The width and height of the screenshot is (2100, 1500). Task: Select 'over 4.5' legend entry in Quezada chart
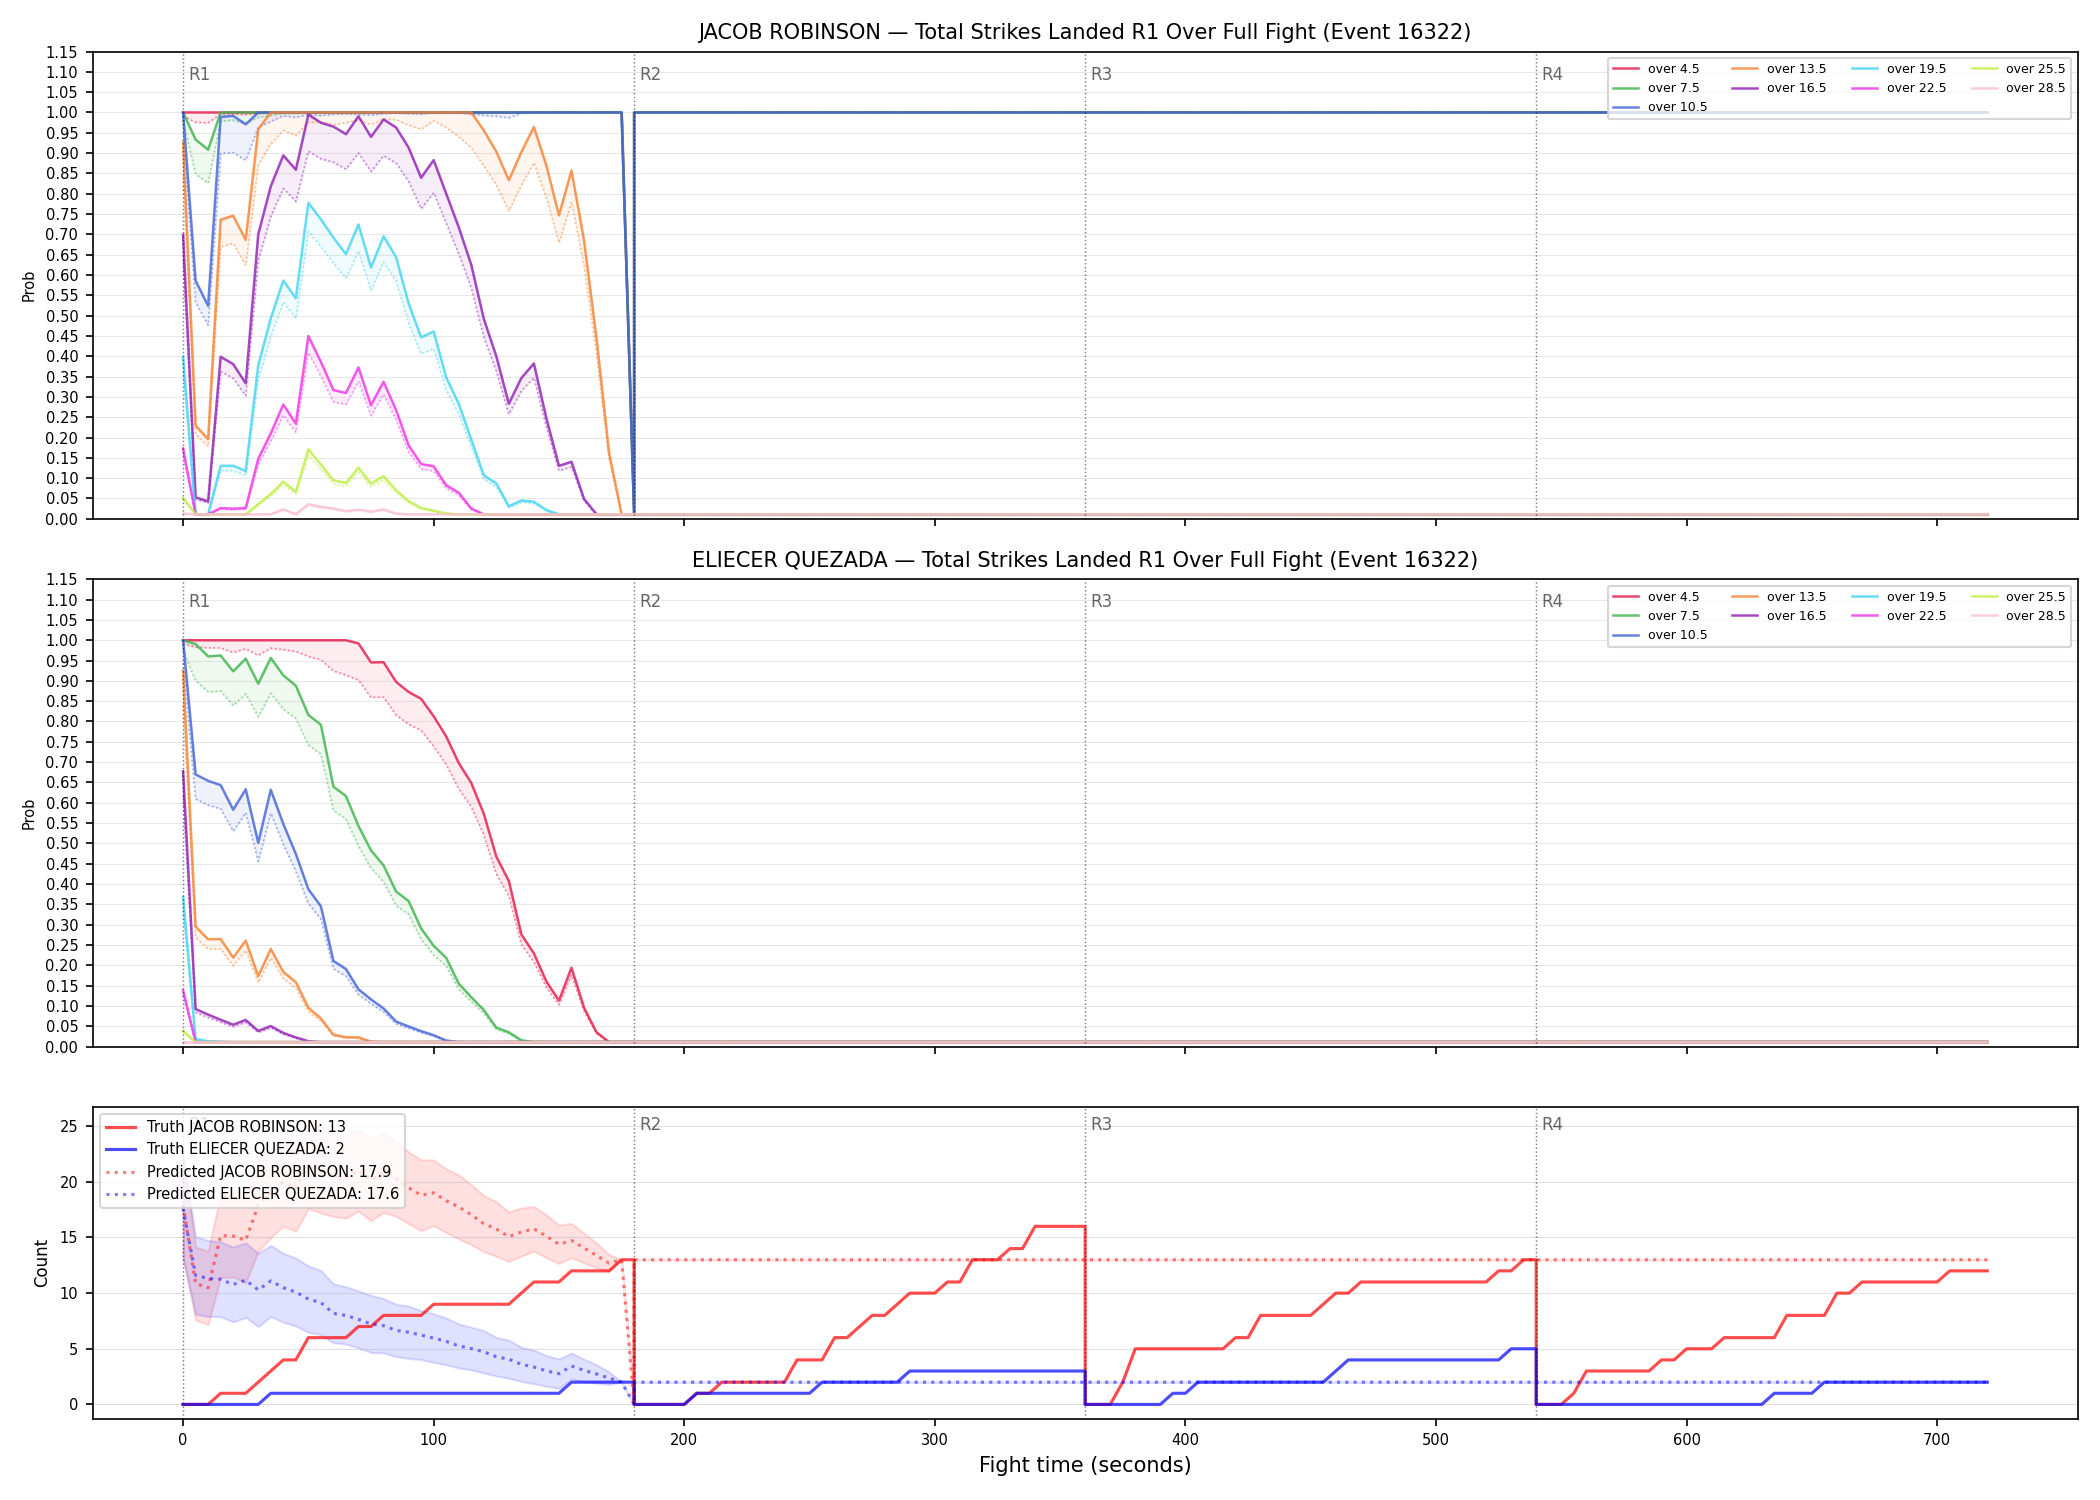coord(1656,597)
